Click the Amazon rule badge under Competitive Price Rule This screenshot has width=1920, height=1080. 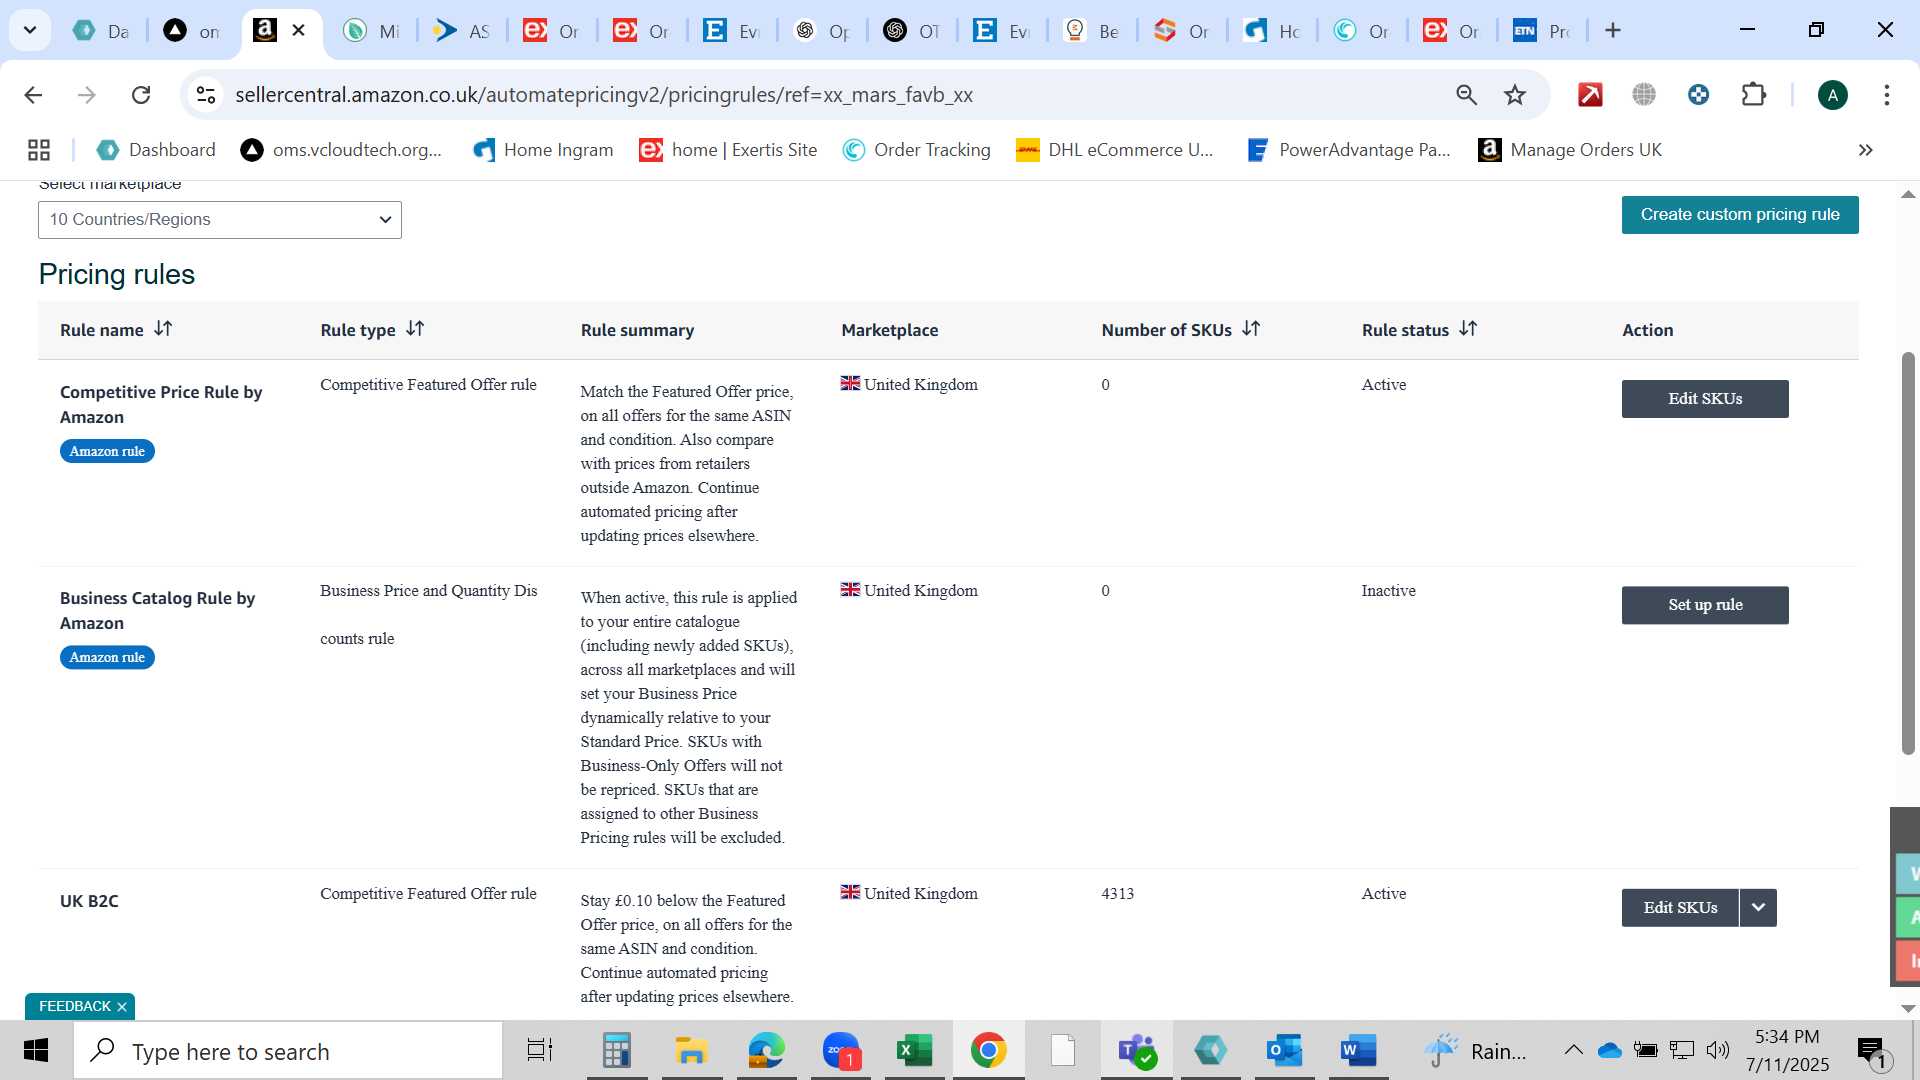(107, 451)
